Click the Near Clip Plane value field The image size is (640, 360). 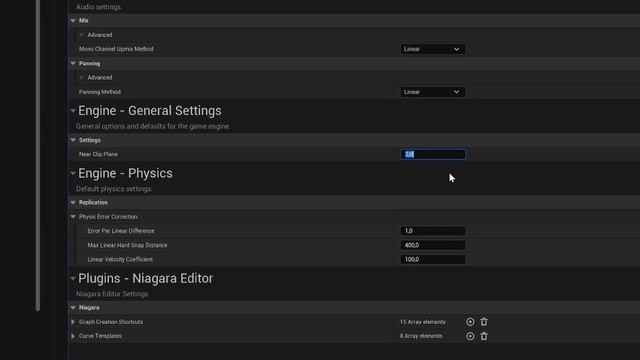(433, 154)
